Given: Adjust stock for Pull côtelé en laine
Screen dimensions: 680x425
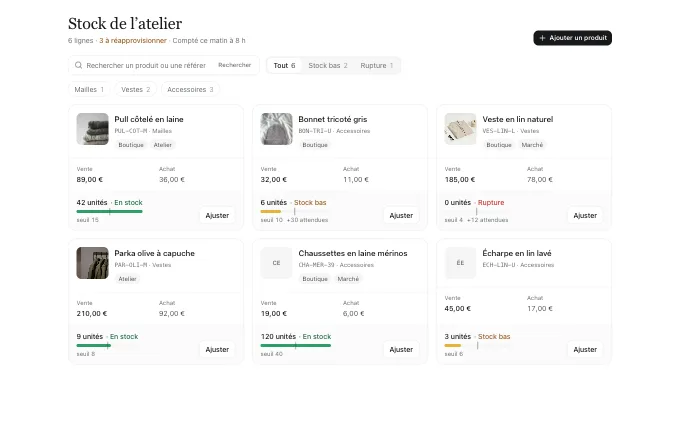Looking at the screenshot, I should [x=217, y=216].
